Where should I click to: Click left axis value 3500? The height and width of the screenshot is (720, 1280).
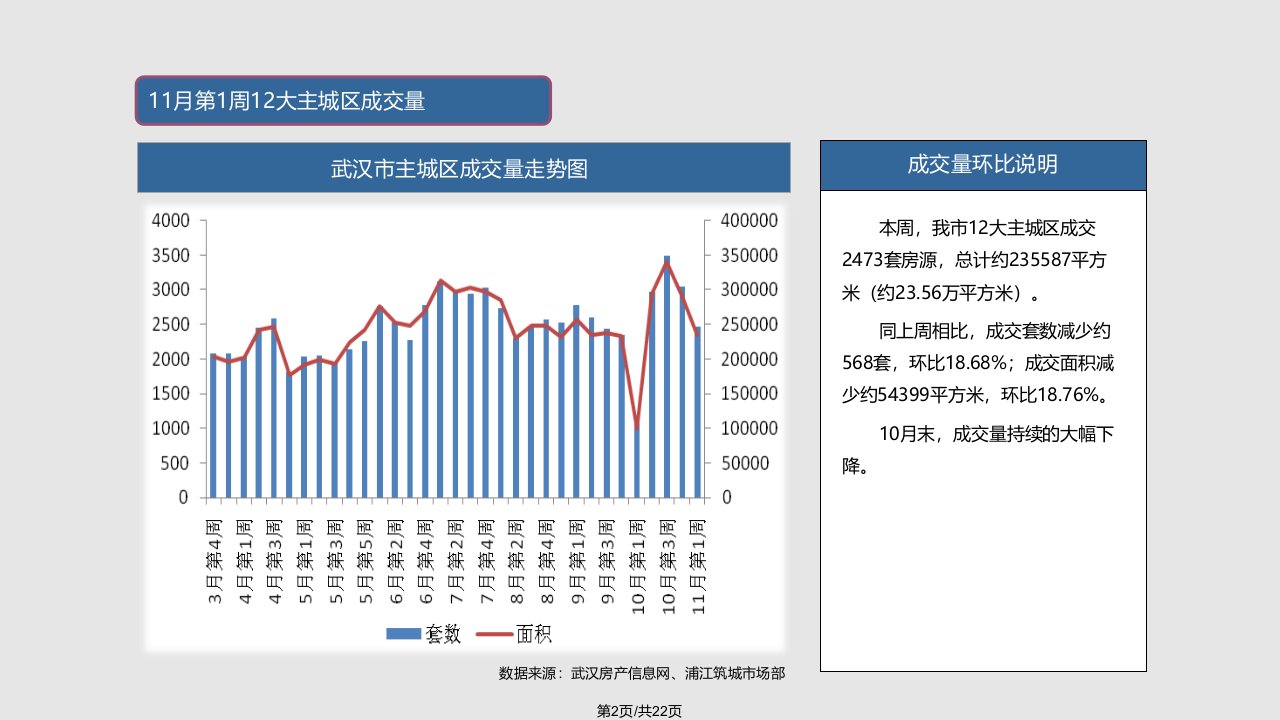click(x=169, y=255)
